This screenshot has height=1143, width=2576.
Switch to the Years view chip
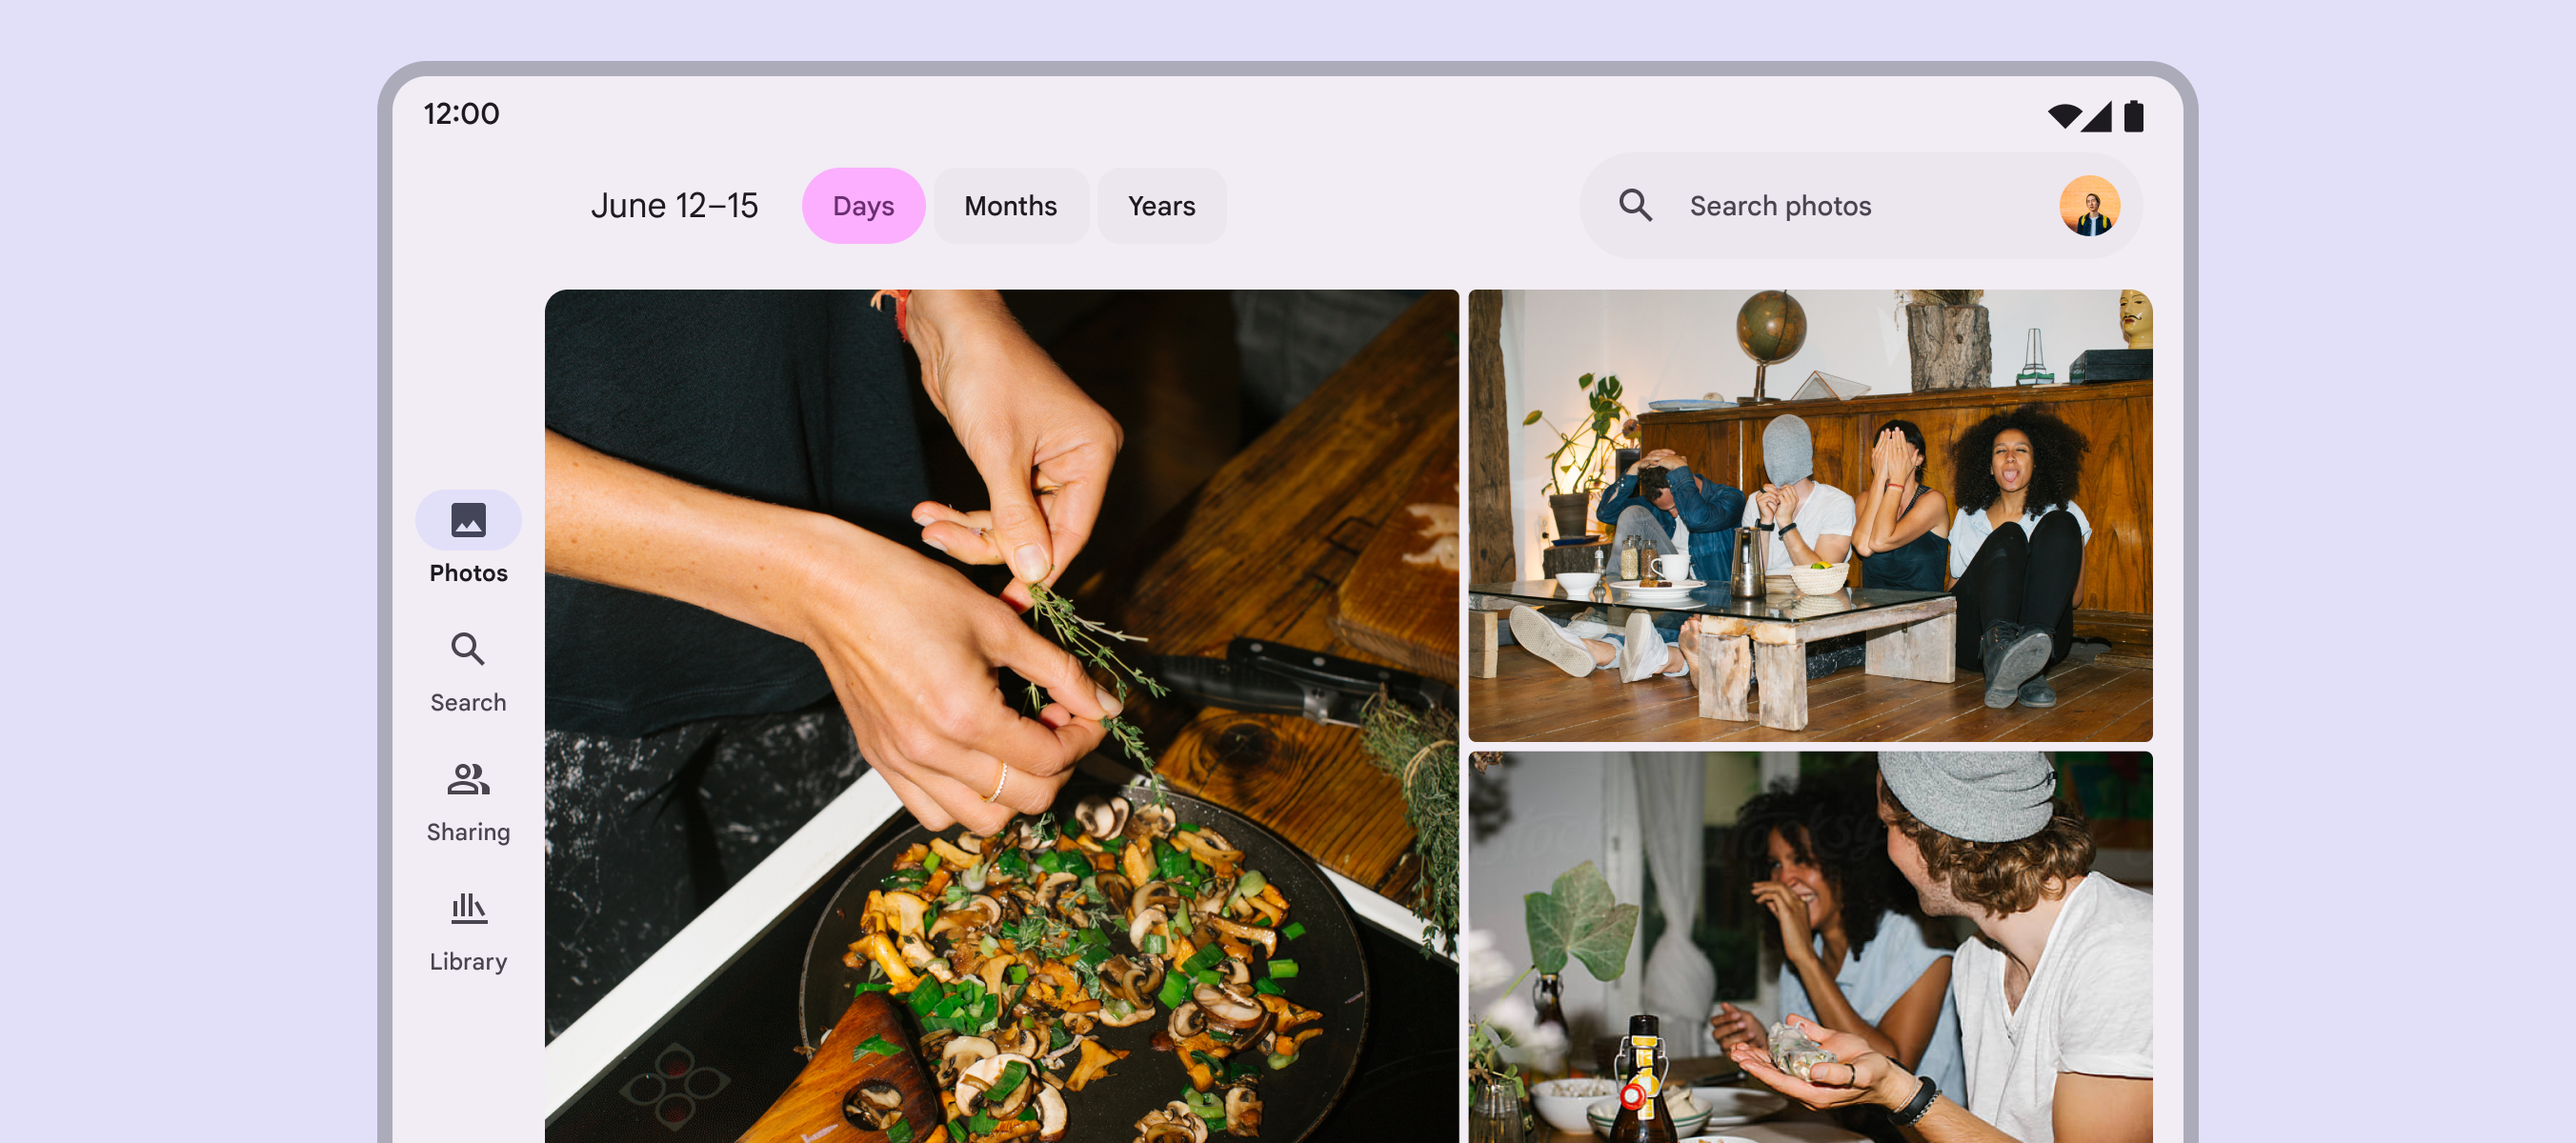[1161, 206]
